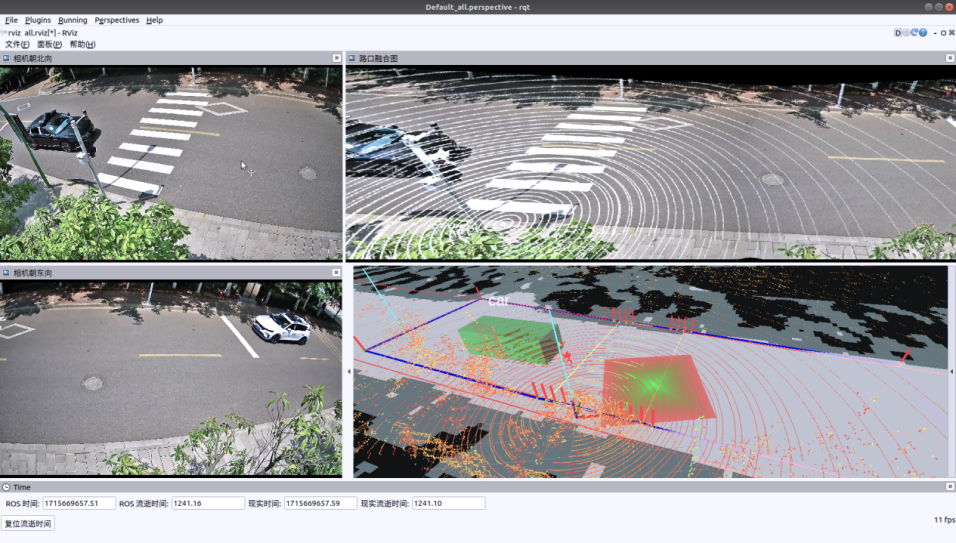Click the rqt dock 'D' icon
Image resolution: width=956 pixels, height=543 pixels.
[x=898, y=33]
